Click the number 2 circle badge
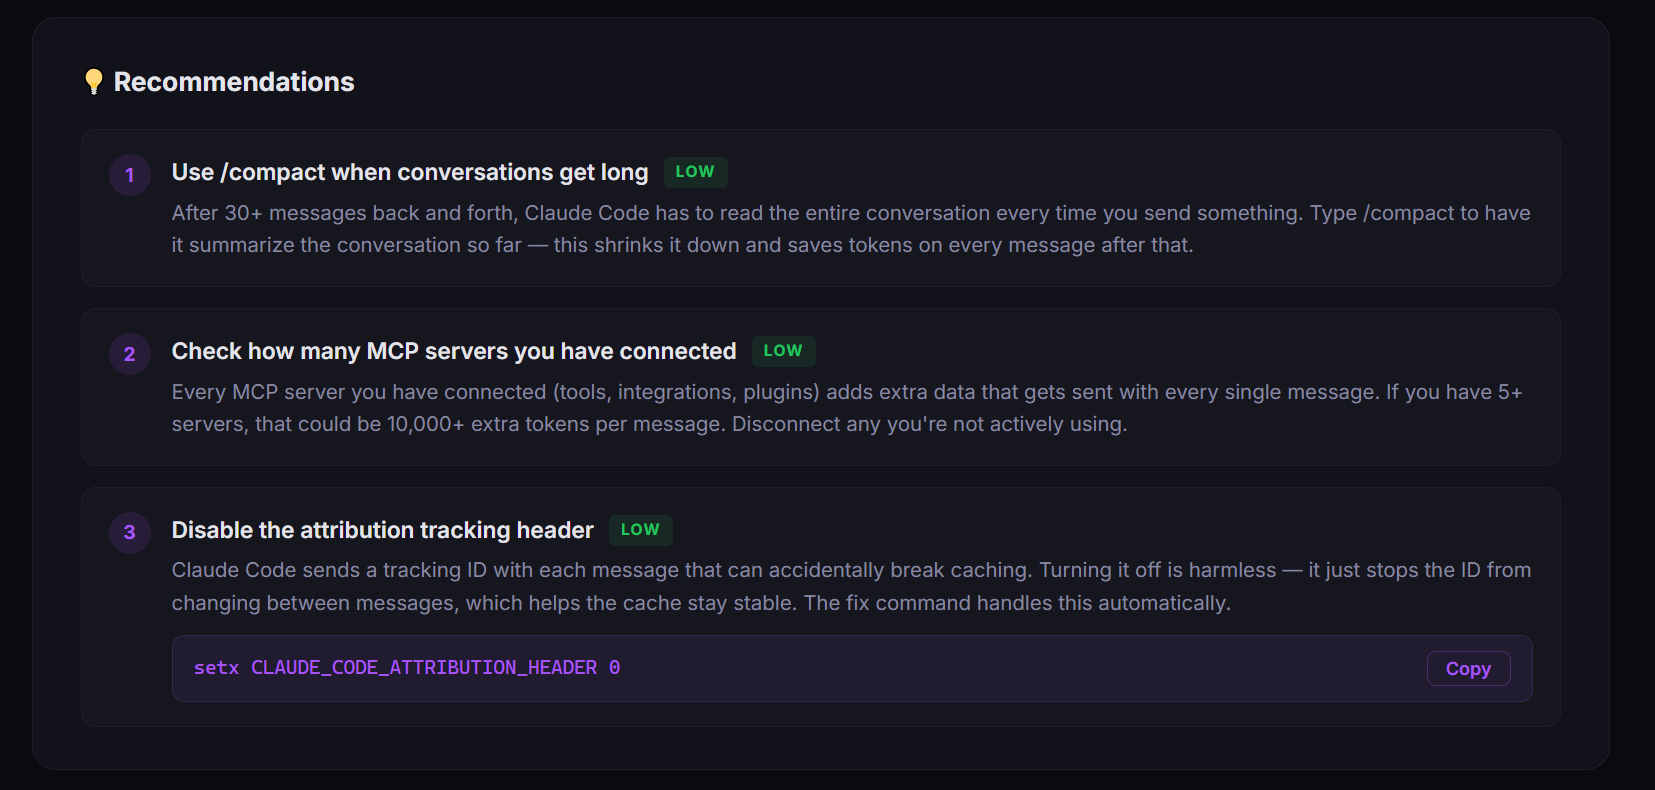 point(130,354)
